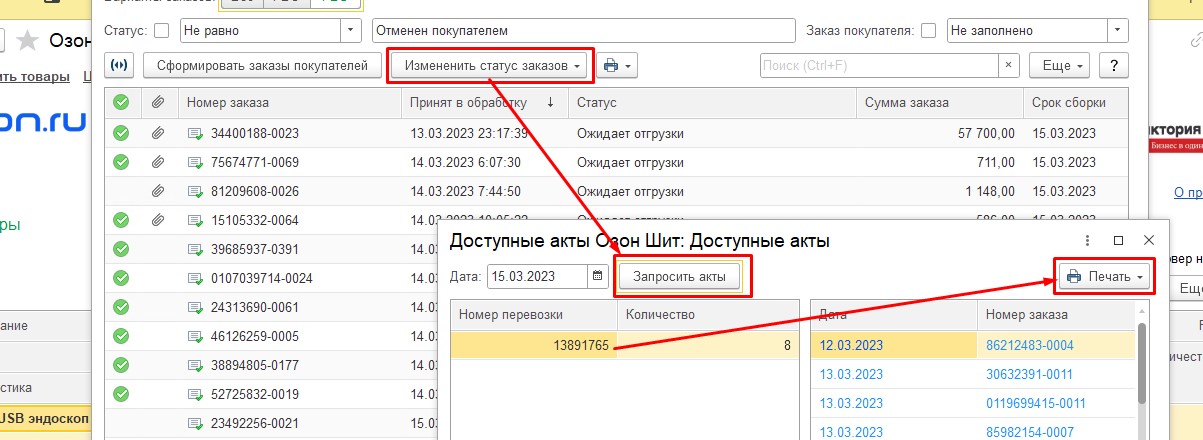Open the three-dot menu of Доступные акты dialog
Screen dimensions: 1203x440
tap(1089, 240)
